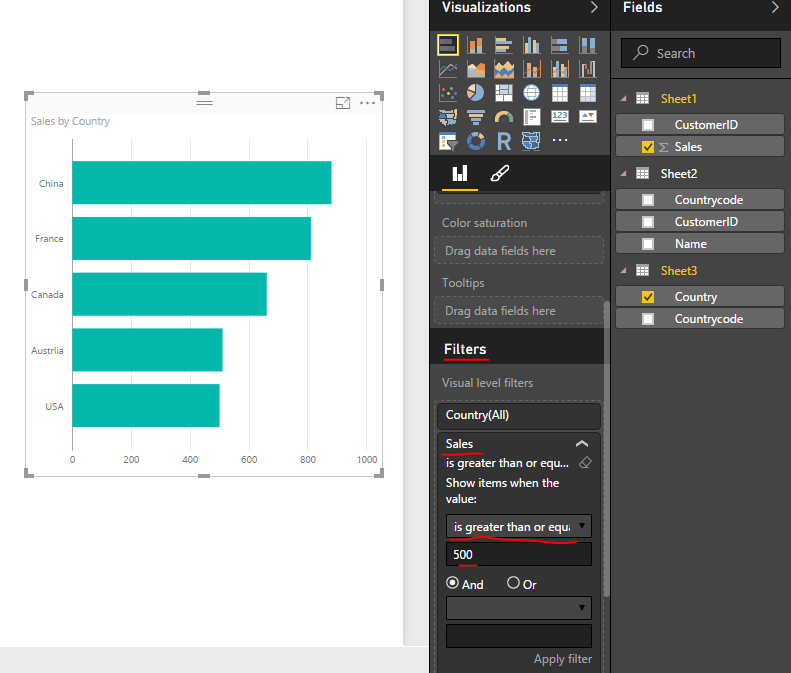Select the Pie chart visual
791x673 pixels.
[x=475, y=93]
